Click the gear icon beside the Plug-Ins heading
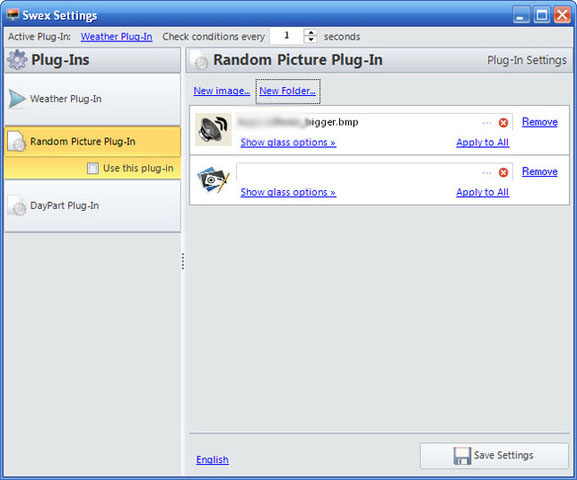The height and width of the screenshot is (480, 577). pyautogui.click(x=17, y=60)
